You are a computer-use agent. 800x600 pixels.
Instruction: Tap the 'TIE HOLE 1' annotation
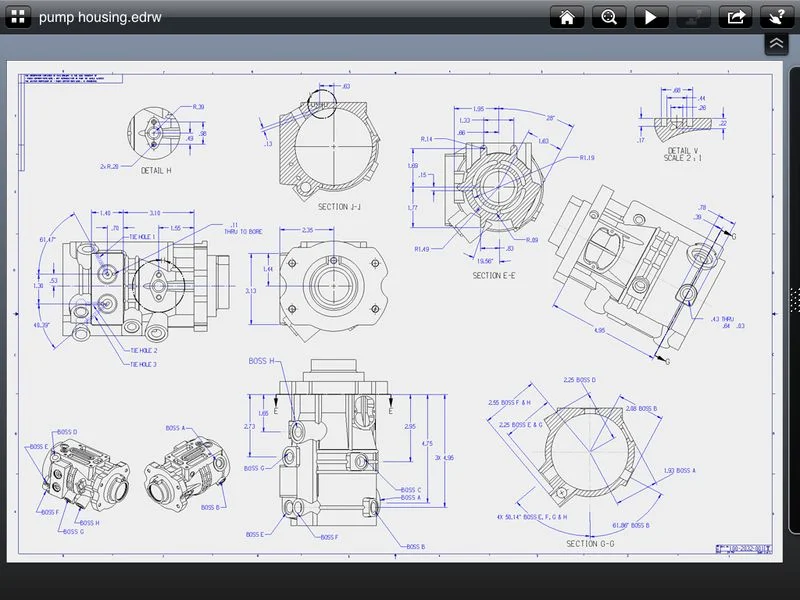142,237
